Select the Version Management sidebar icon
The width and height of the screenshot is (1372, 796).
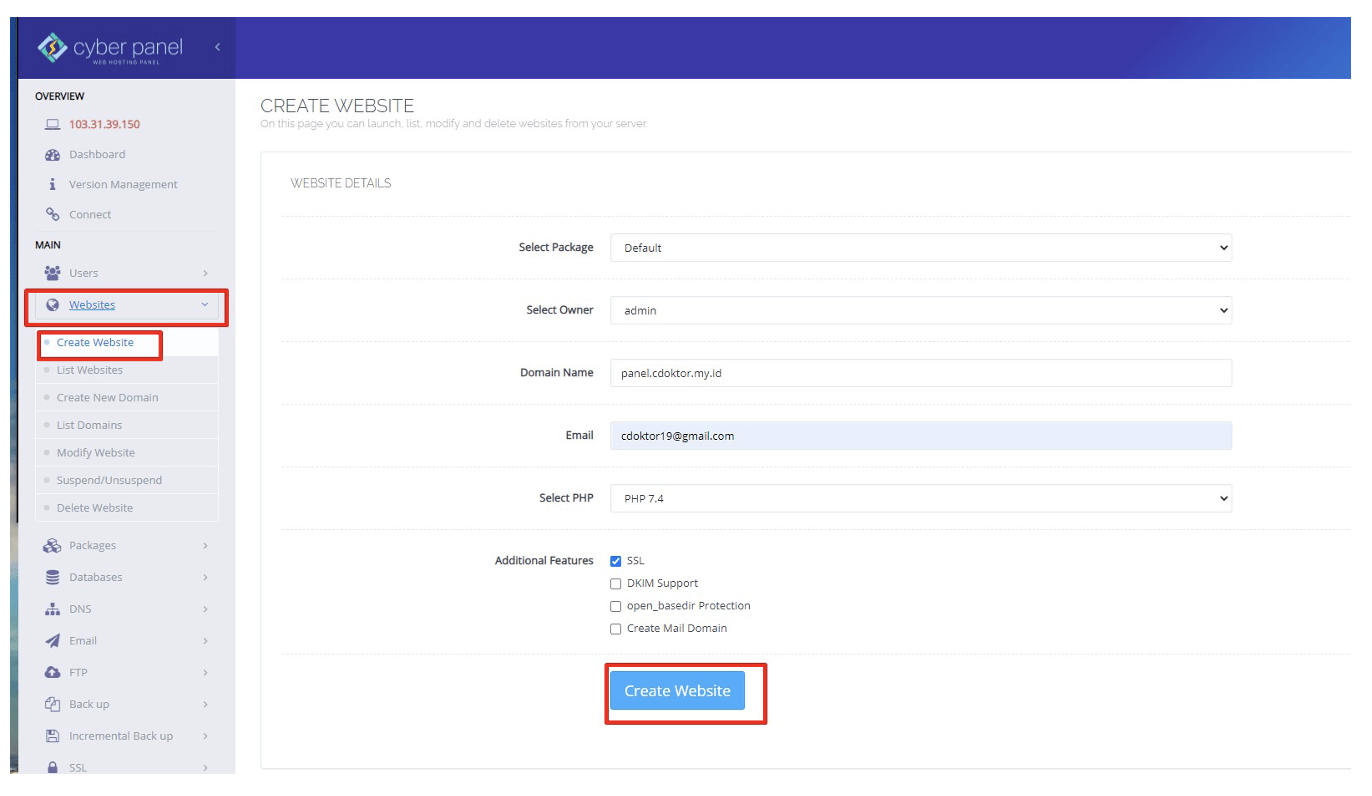[52, 184]
